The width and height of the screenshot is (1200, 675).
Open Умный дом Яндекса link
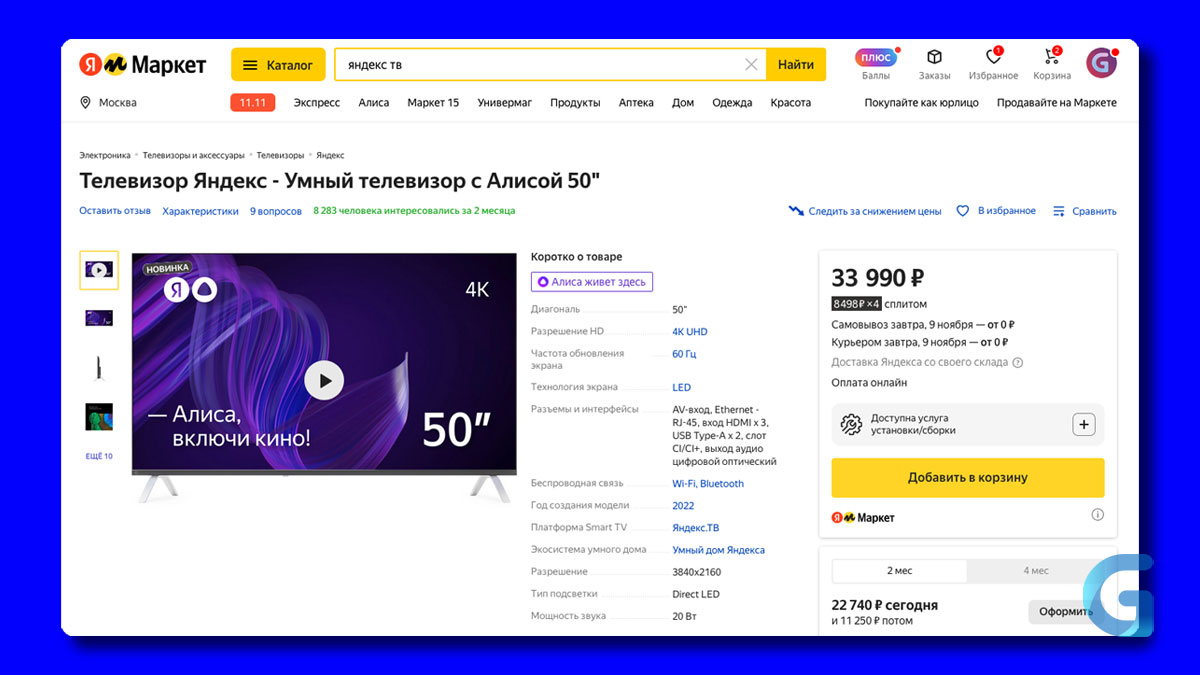[718, 550]
